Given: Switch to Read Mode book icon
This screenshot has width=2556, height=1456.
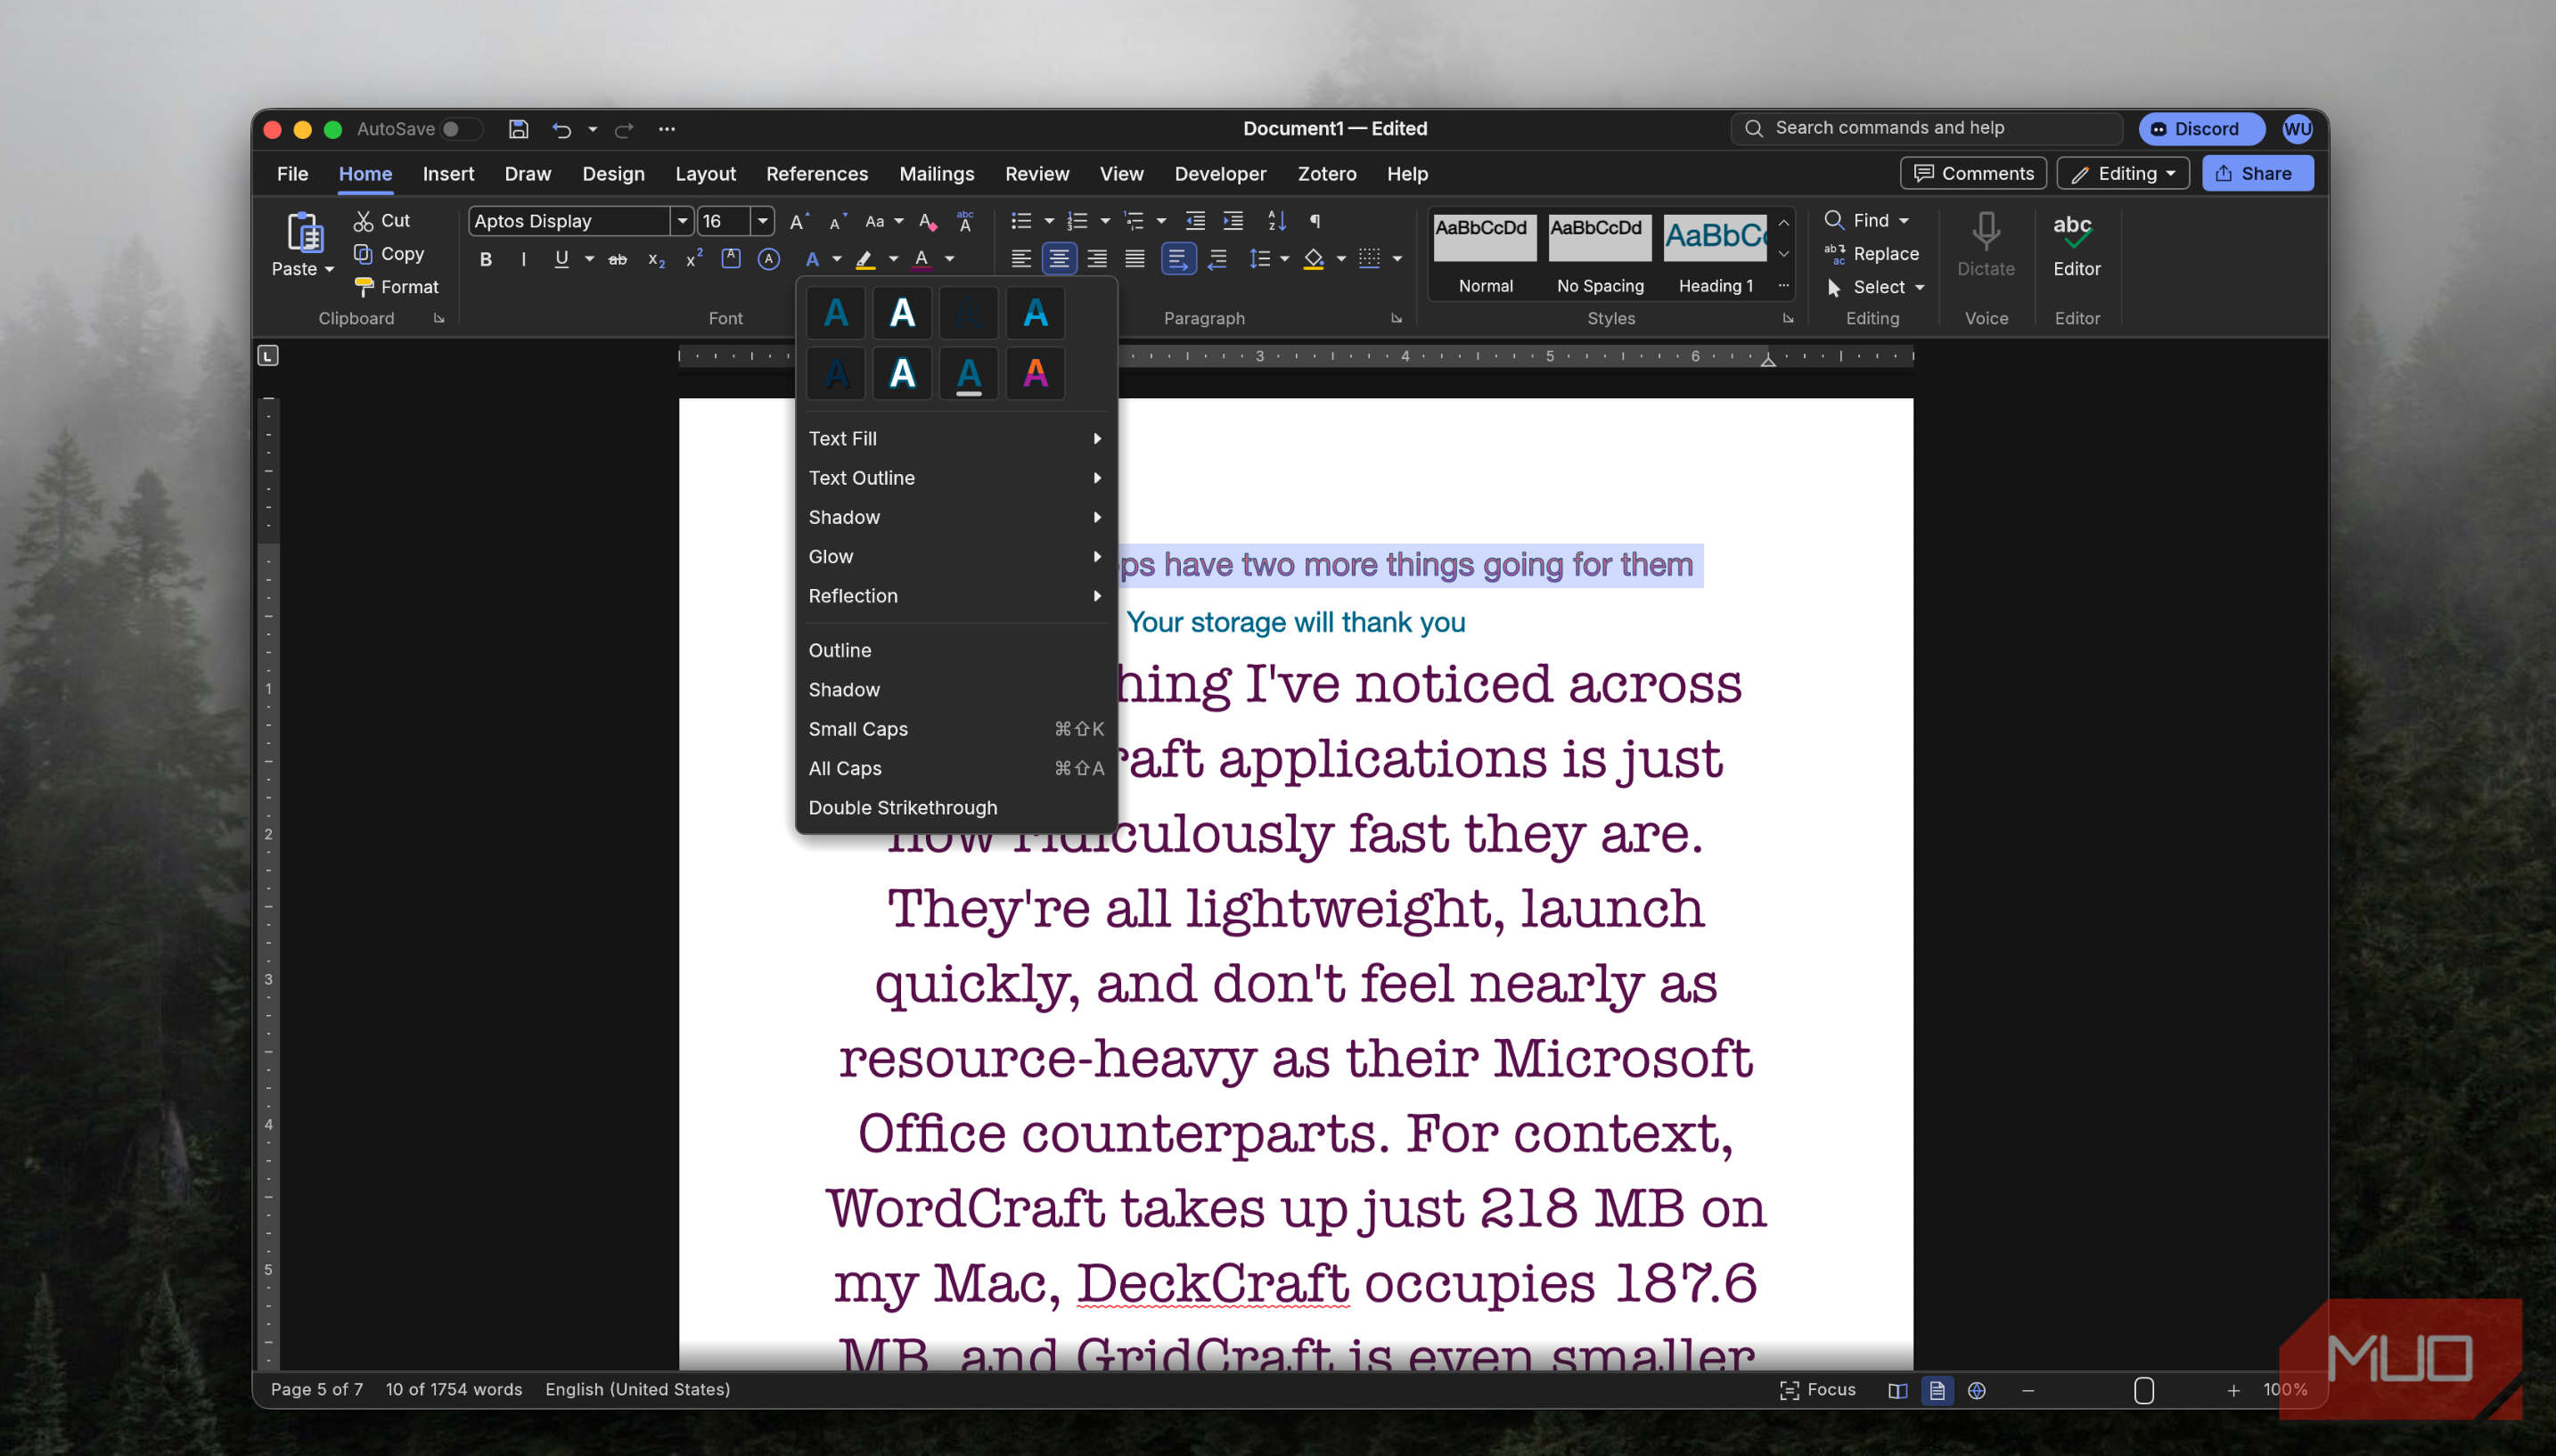Looking at the screenshot, I should click(x=1897, y=1390).
